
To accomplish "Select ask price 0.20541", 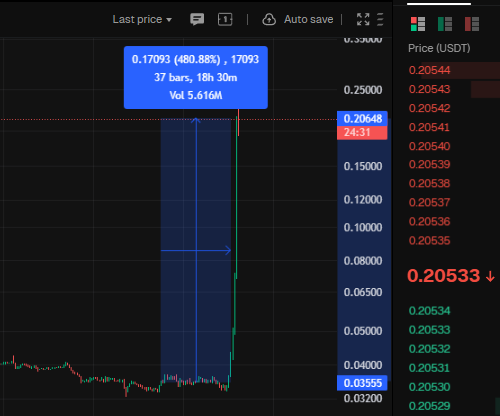I will 429,127.
